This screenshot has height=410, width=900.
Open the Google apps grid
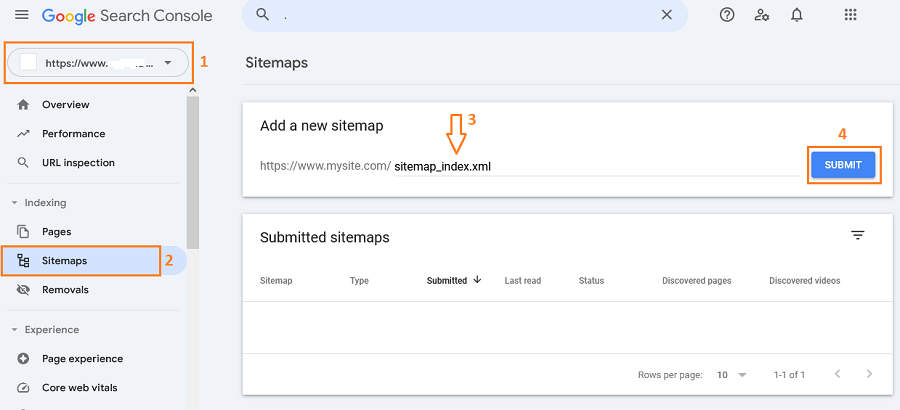pos(851,15)
